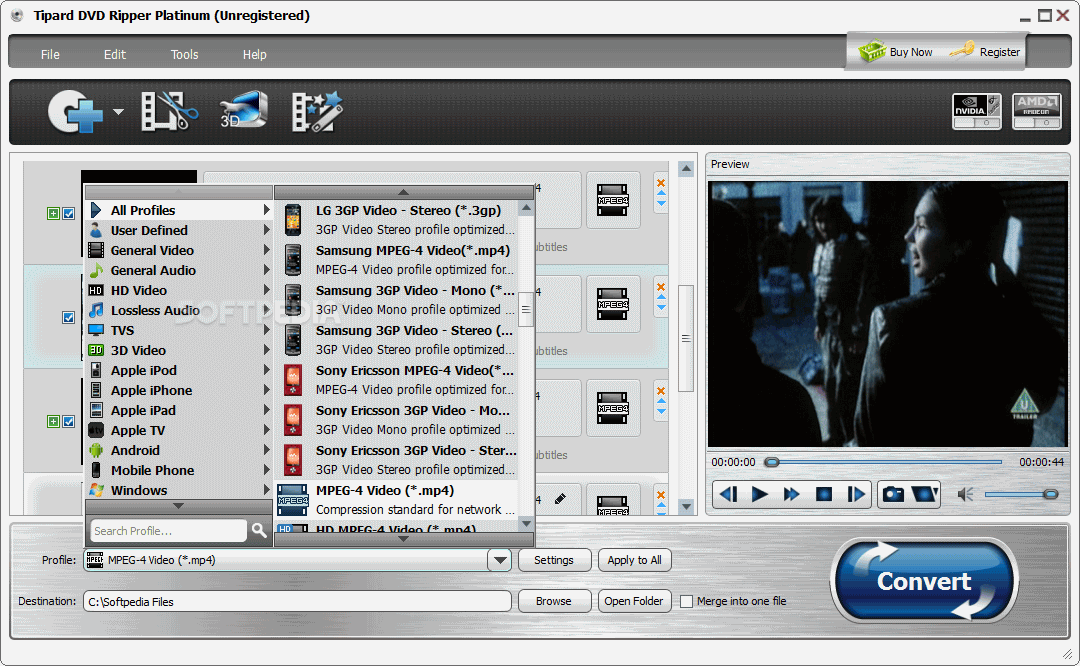1080x666 pixels.
Task: Stop the preview playback
Action: point(824,494)
